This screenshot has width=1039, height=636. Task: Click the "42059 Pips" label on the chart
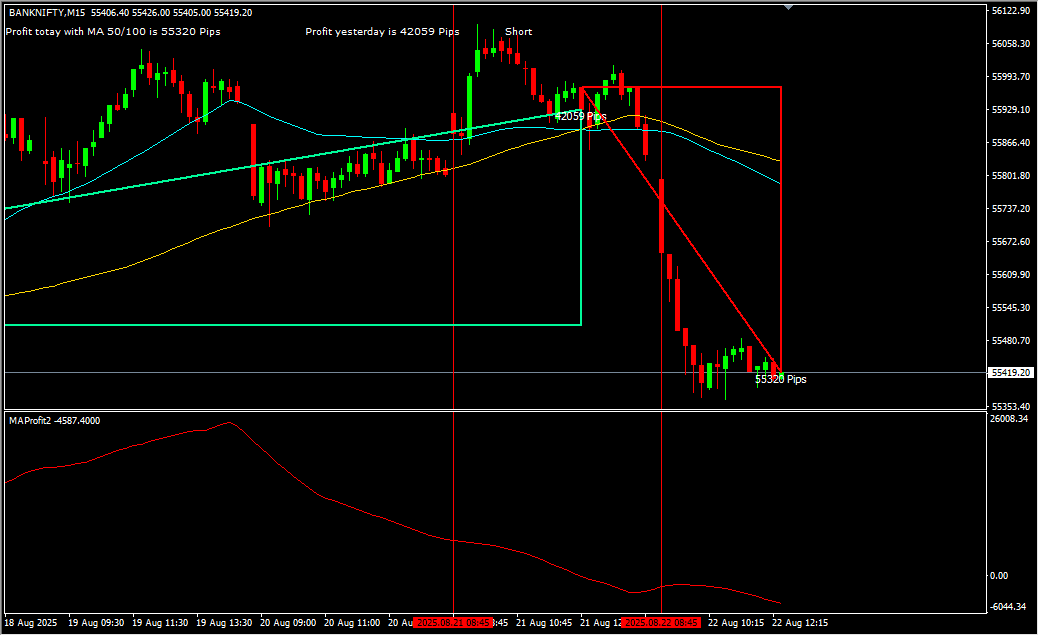pos(581,117)
